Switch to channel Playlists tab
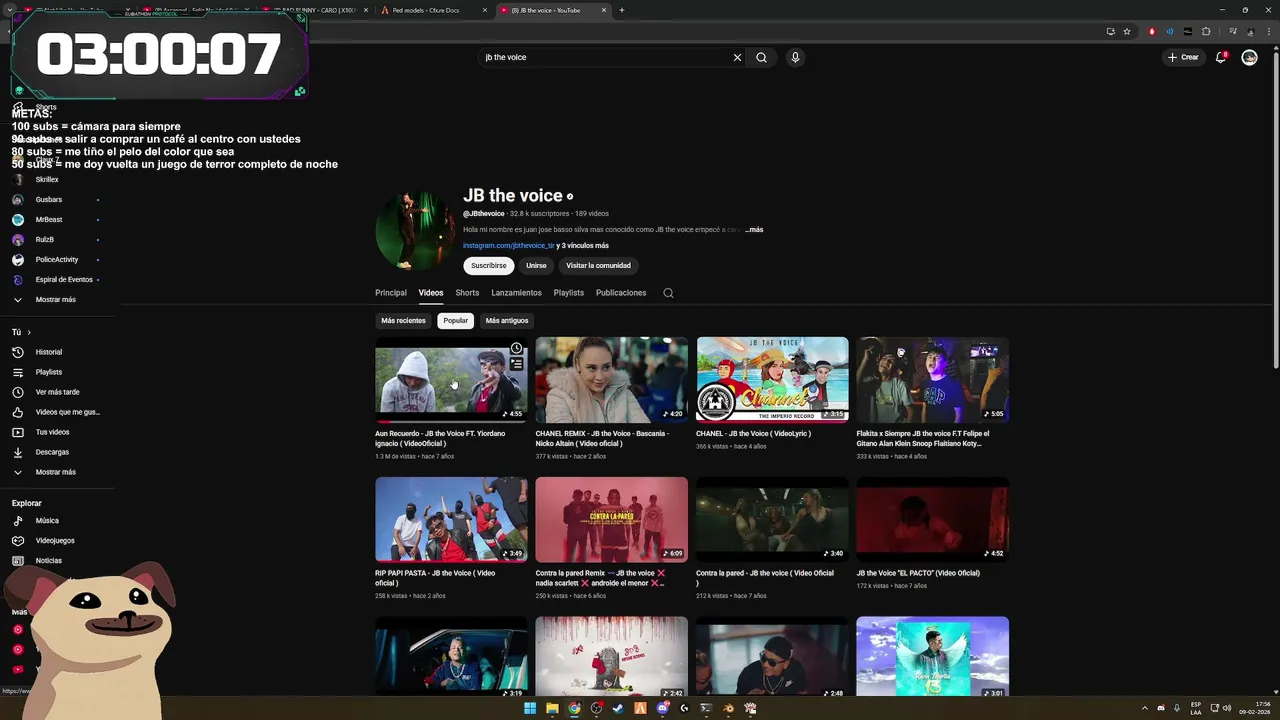This screenshot has width=1280, height=720. pos(569,293)
